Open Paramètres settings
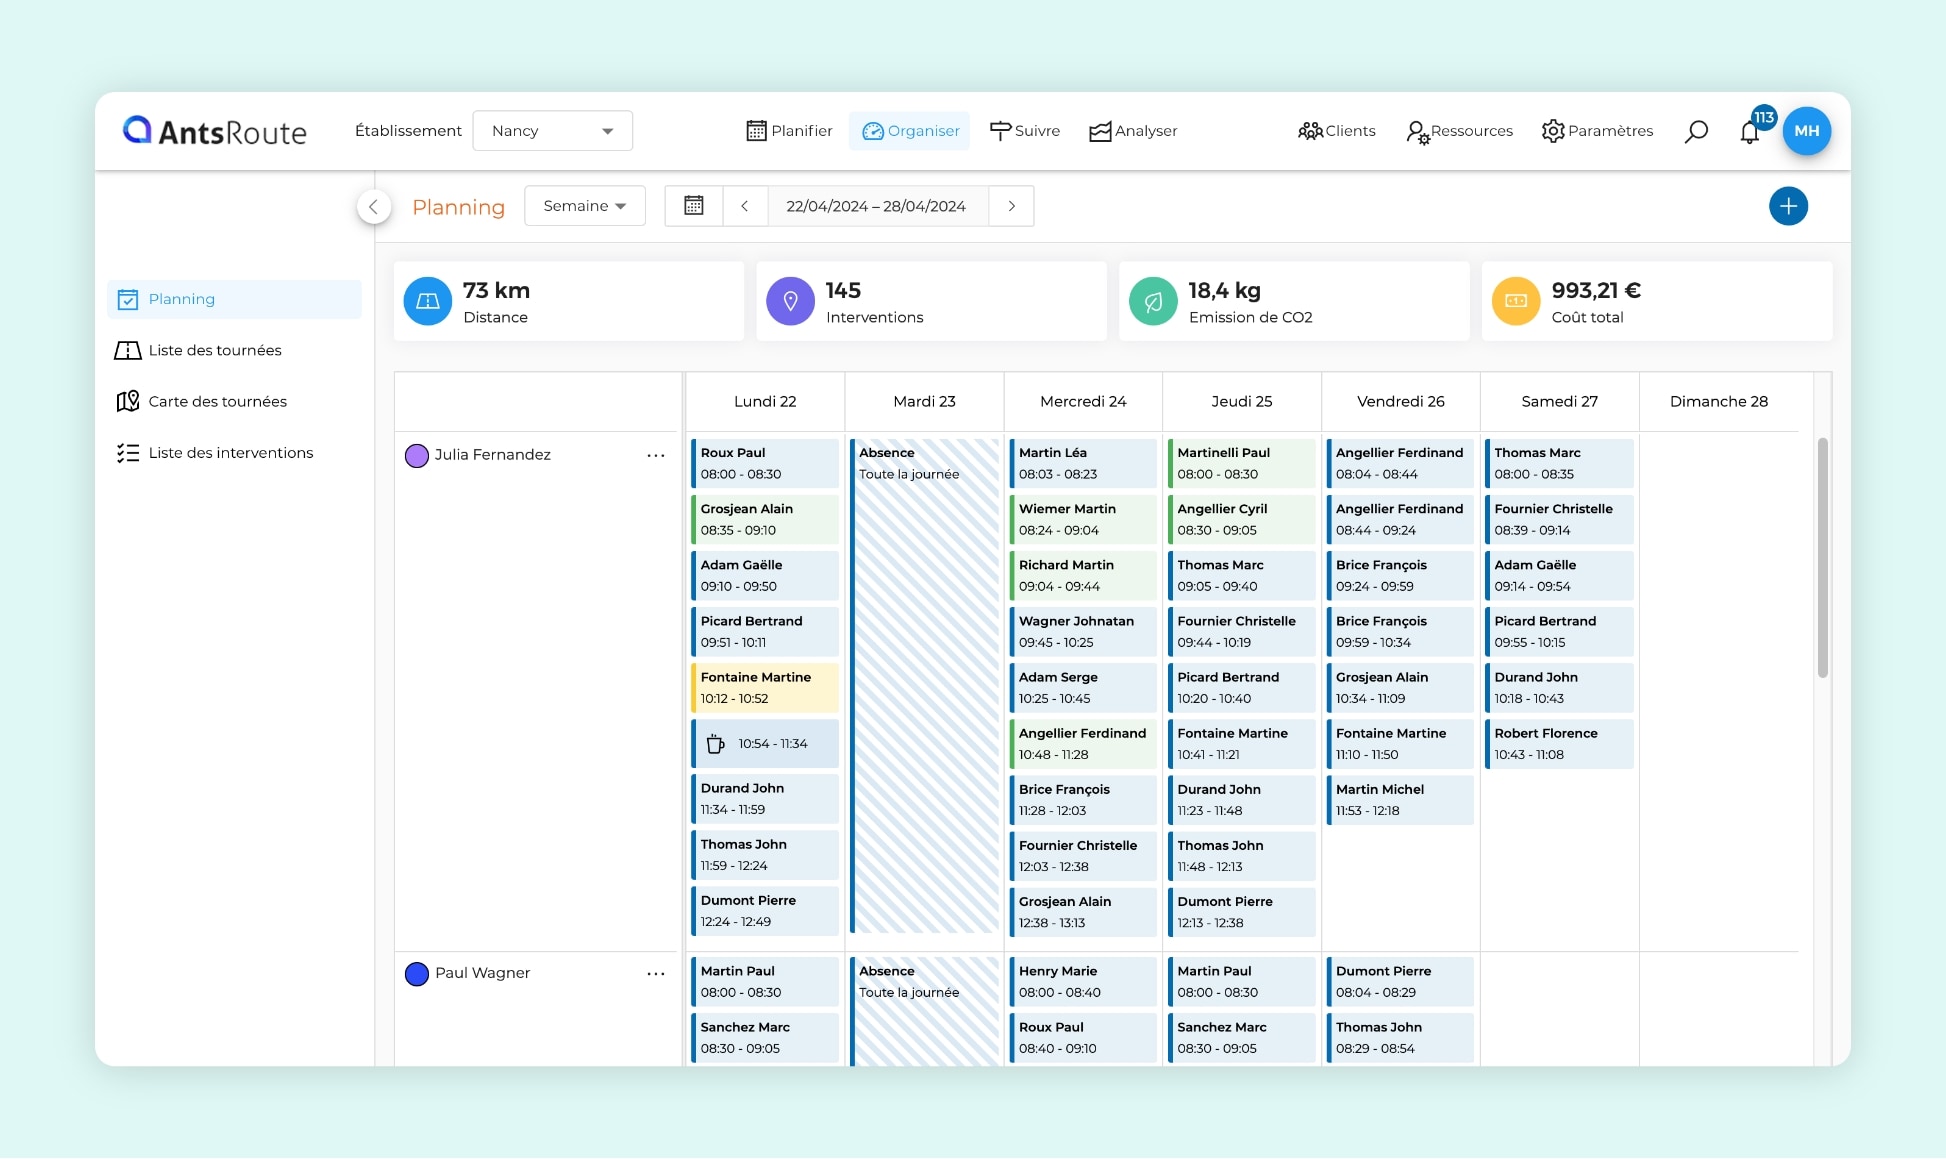The width and height of the screenshot is (1946, 1159). [x=1596, y=130]
